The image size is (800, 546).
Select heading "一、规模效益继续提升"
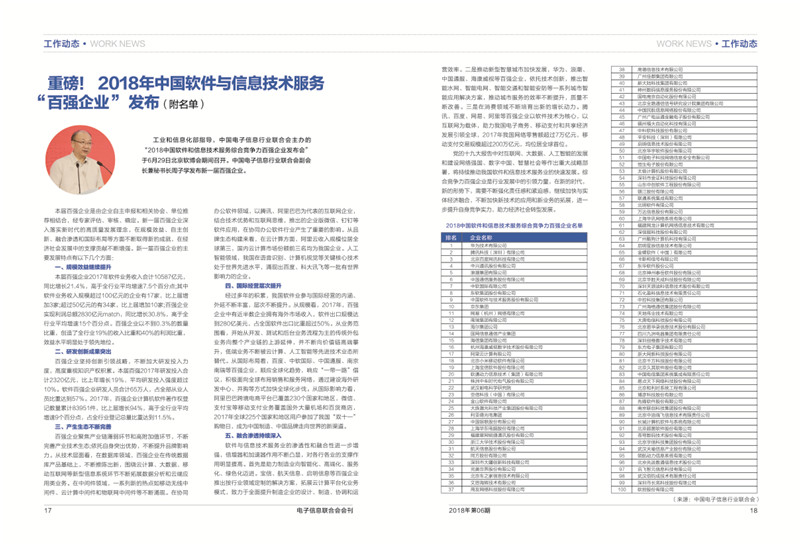coord(83,267)
